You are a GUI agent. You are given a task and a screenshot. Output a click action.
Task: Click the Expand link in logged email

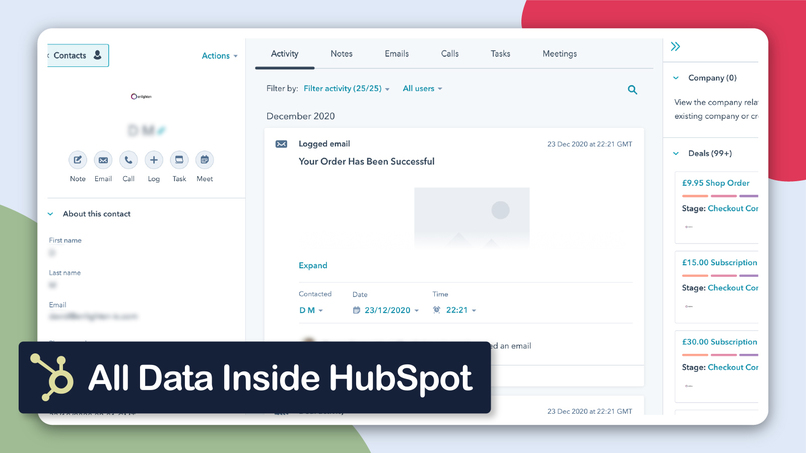[x=313, y=265]
